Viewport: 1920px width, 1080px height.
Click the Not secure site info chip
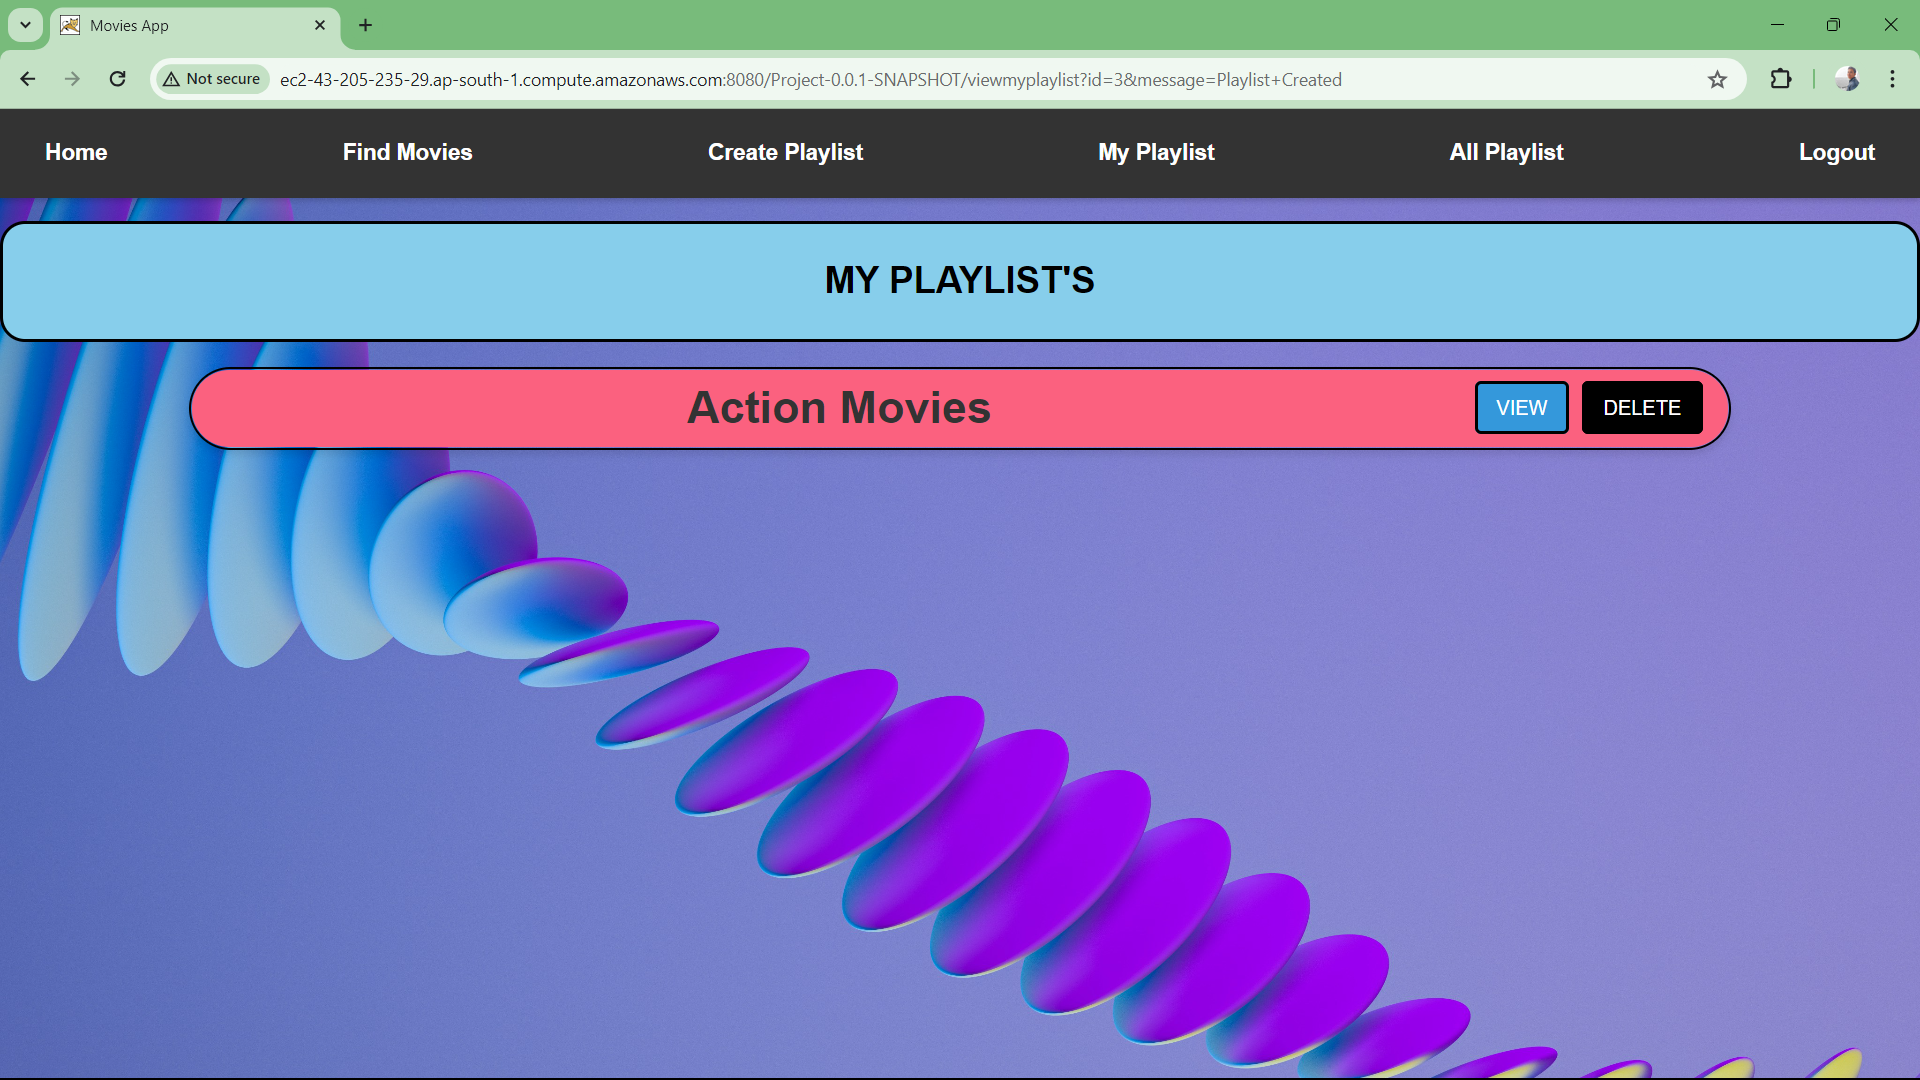[212, 79]
